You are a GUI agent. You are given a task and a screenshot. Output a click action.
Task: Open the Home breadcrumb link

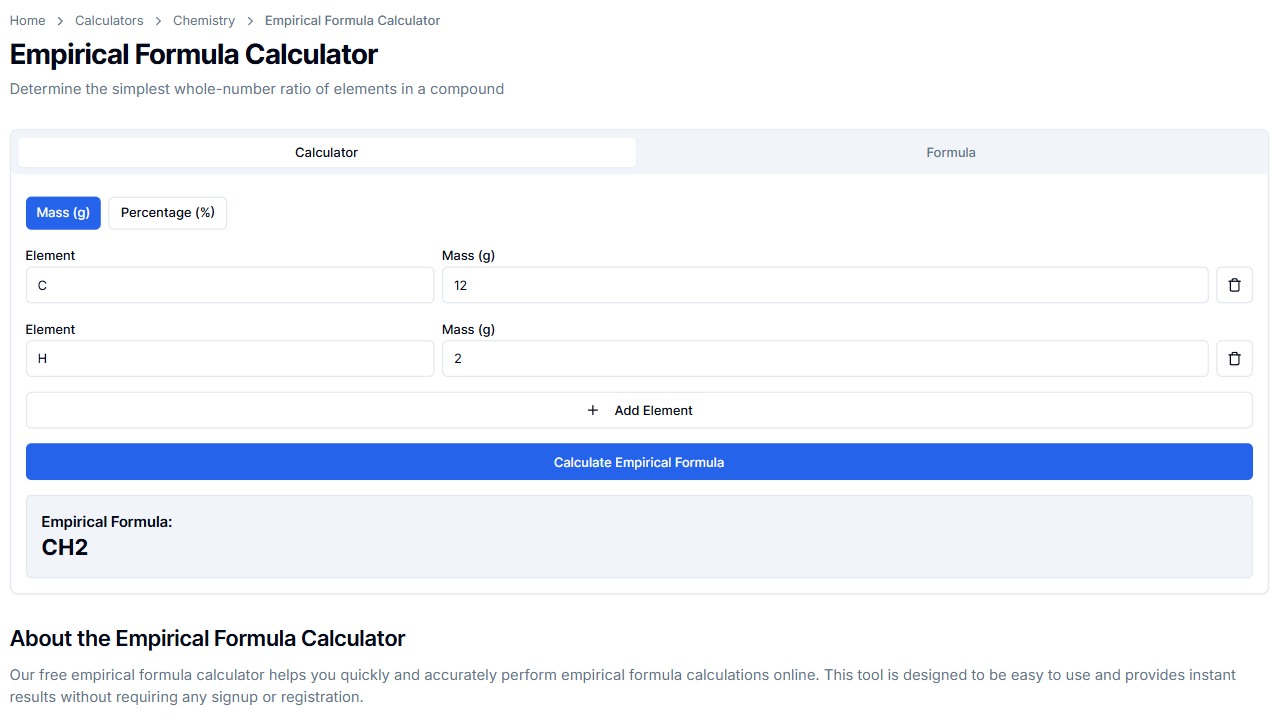click(27, 20)
